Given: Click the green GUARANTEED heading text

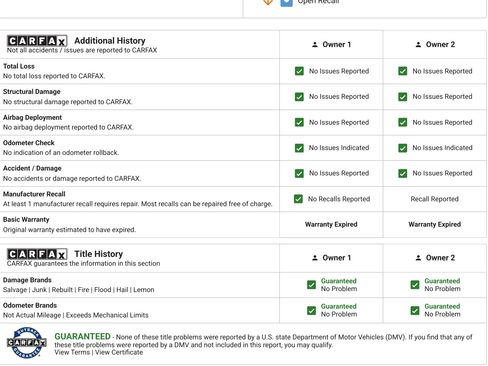Looking at the screenshot, I should coord(82,337).
